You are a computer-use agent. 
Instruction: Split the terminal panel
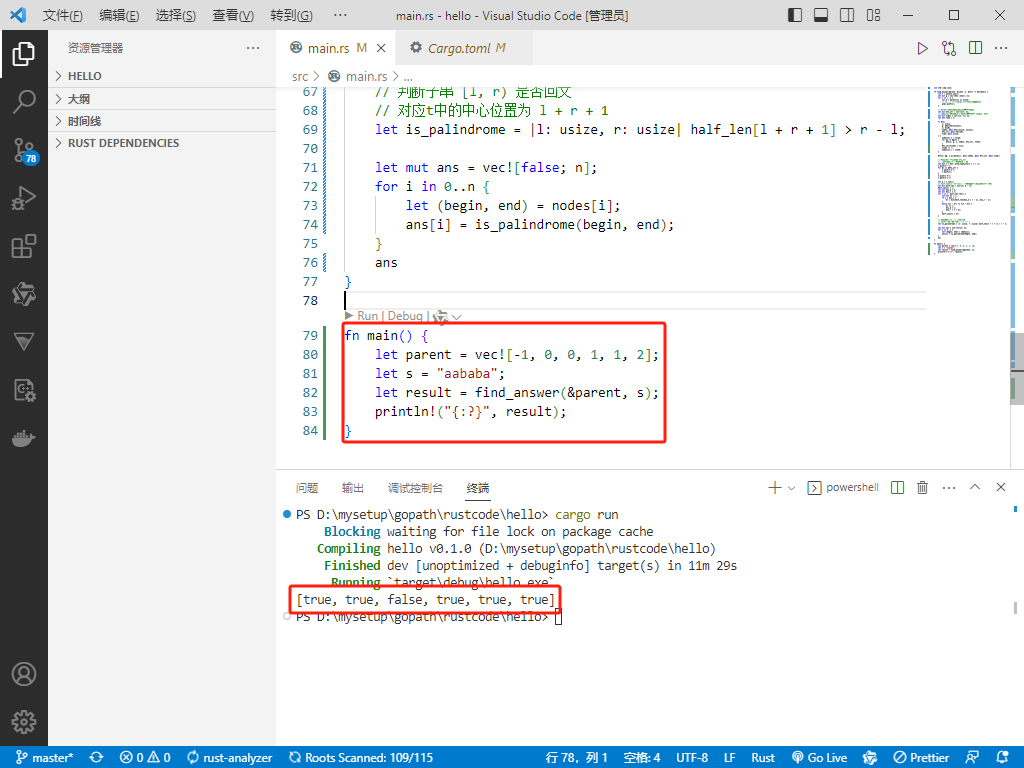click(x=897, y=488)
